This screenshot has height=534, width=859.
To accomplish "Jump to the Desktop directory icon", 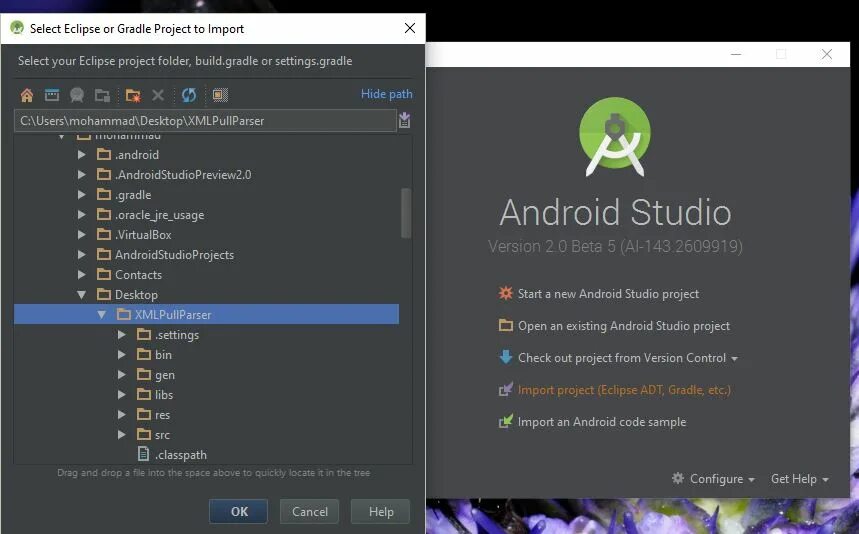I will coord(52,95).
